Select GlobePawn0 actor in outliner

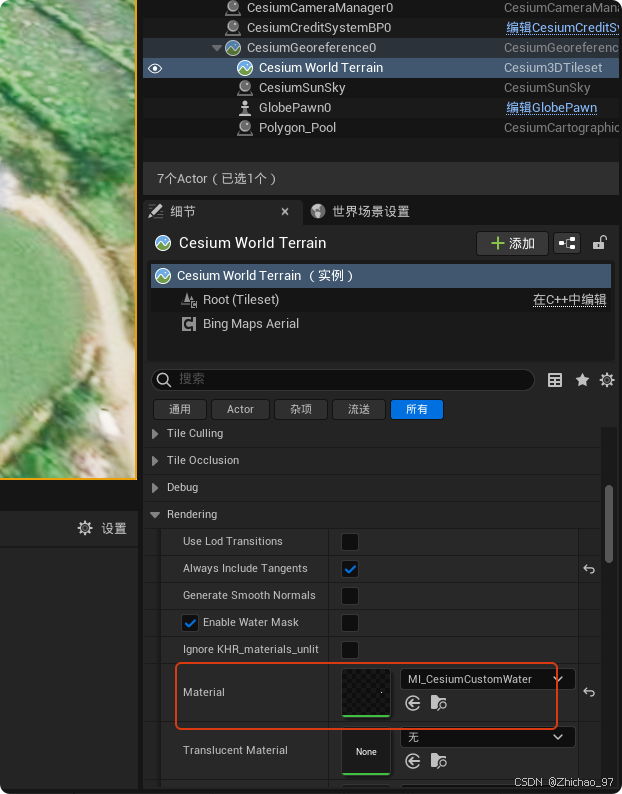tap(295, 108)
